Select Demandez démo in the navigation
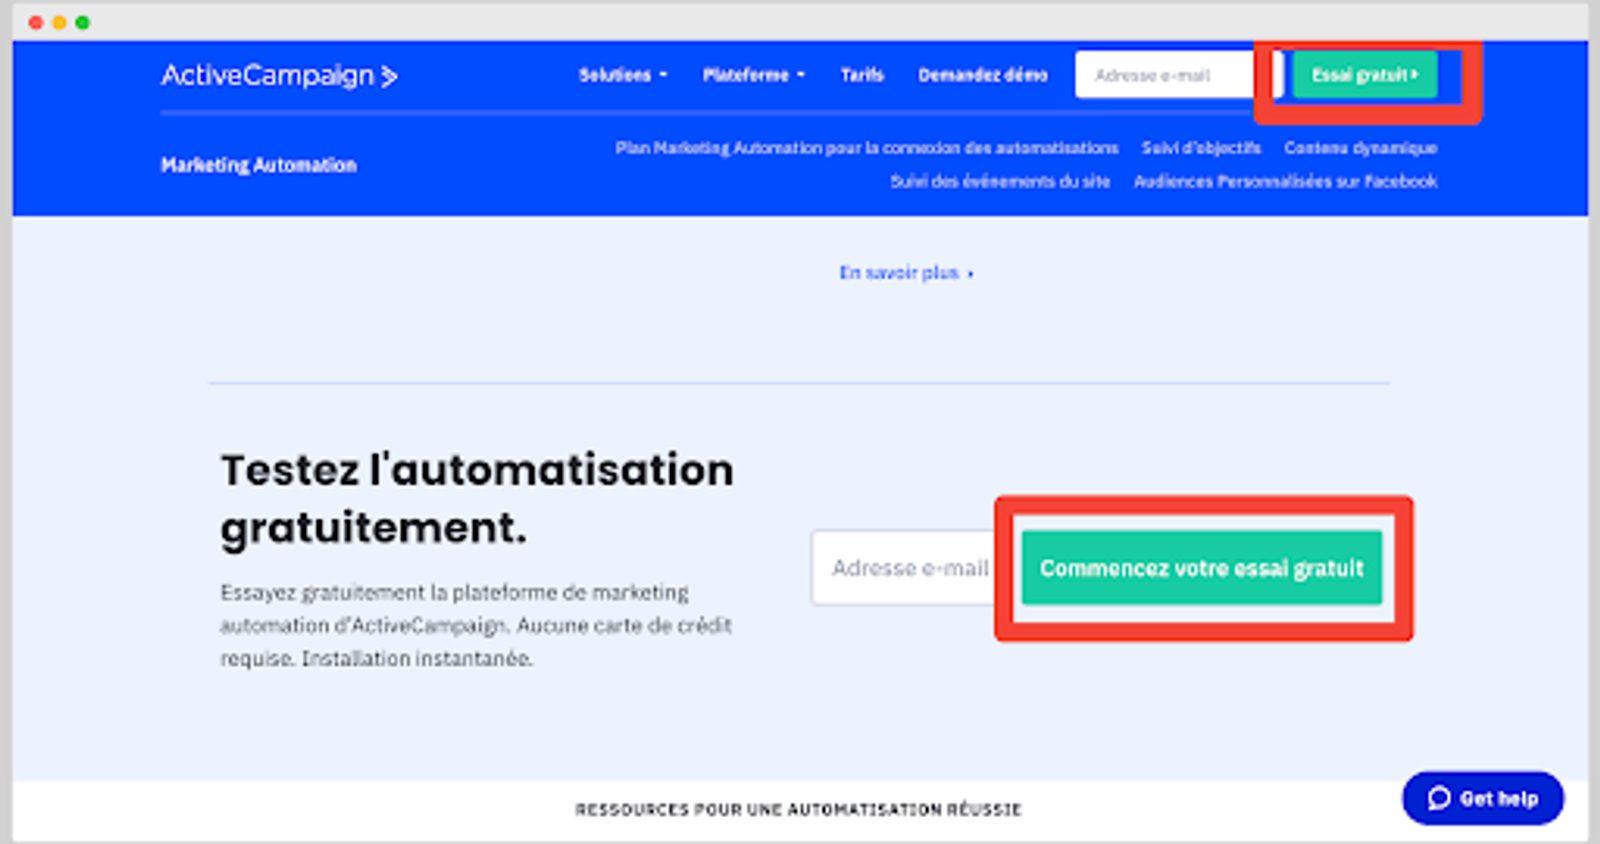The height and width of the screenshot is (844, 1600). pyautogui.click(x=982, y=75)
